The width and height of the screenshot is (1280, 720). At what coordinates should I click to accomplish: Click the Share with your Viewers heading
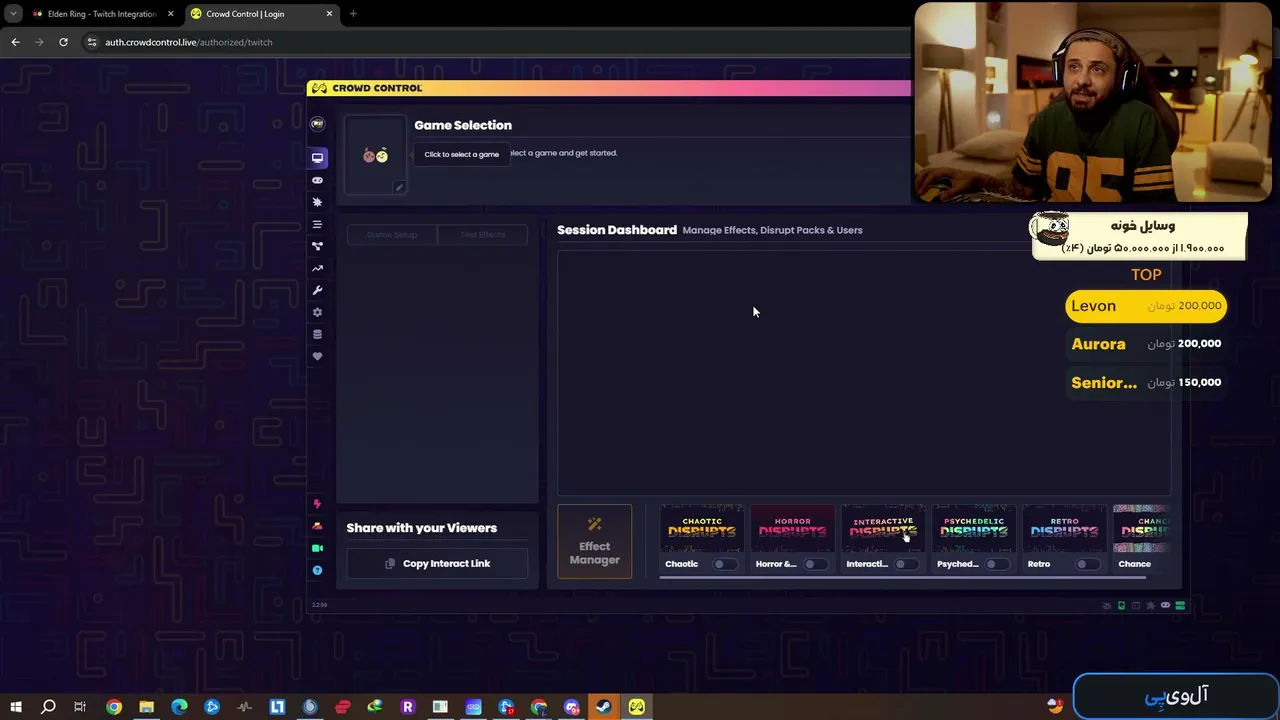coord(422,528)
